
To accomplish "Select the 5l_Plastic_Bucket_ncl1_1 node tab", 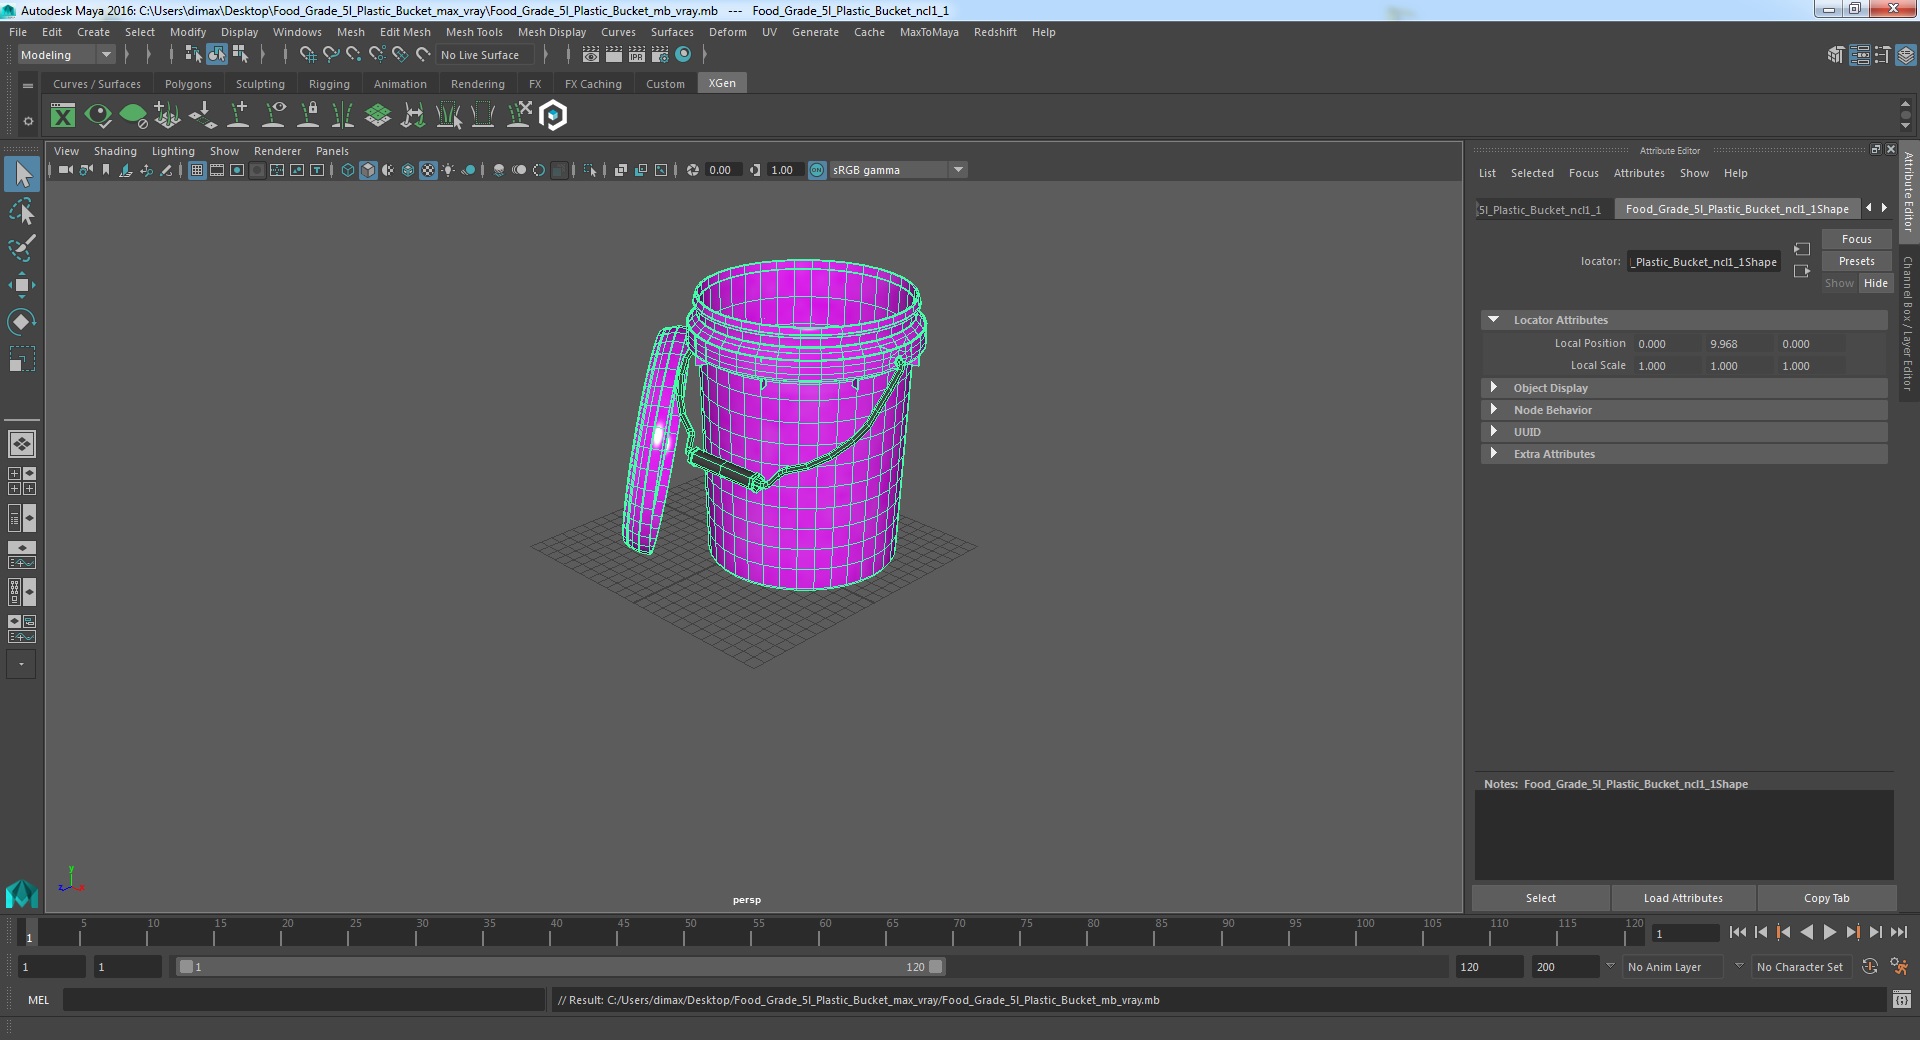I will coord(1540,209).
